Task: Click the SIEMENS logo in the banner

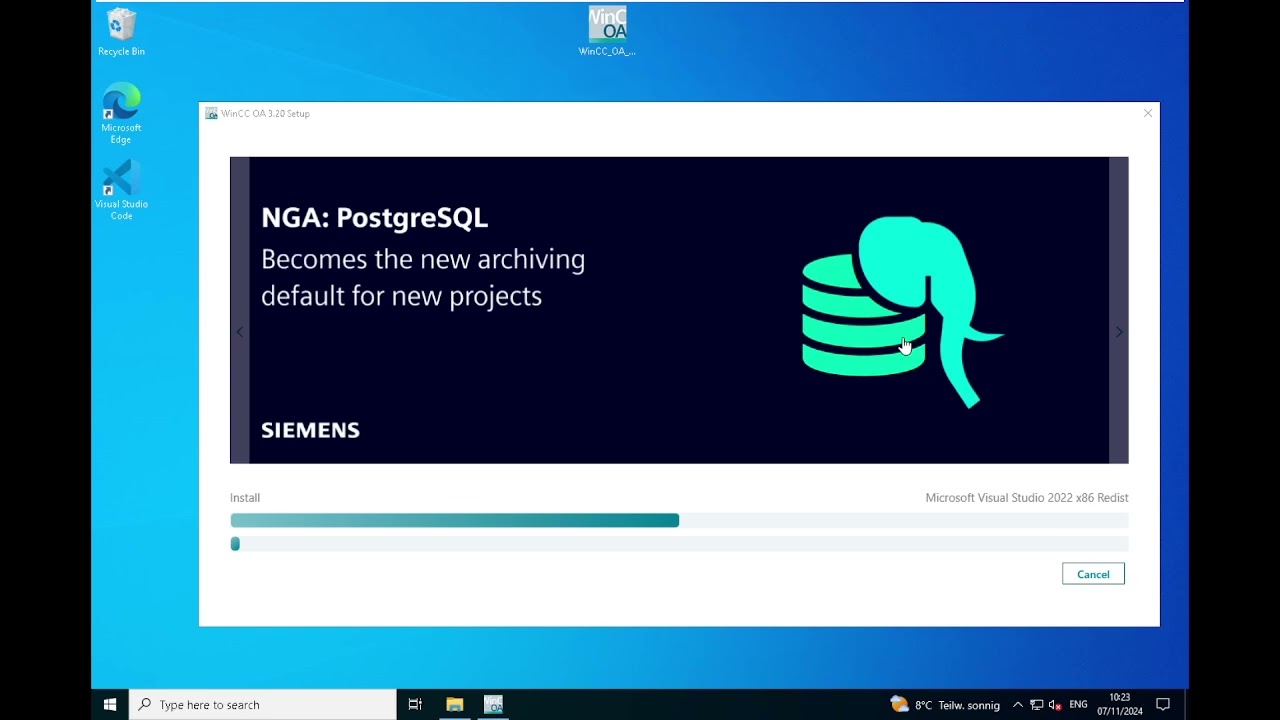Action: tap(310, 430)
